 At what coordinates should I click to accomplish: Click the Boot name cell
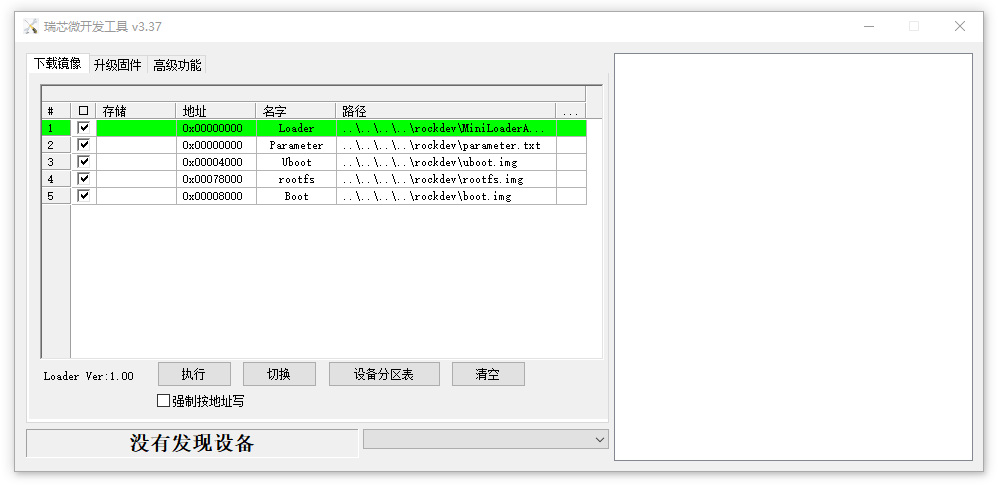[296, 196]
